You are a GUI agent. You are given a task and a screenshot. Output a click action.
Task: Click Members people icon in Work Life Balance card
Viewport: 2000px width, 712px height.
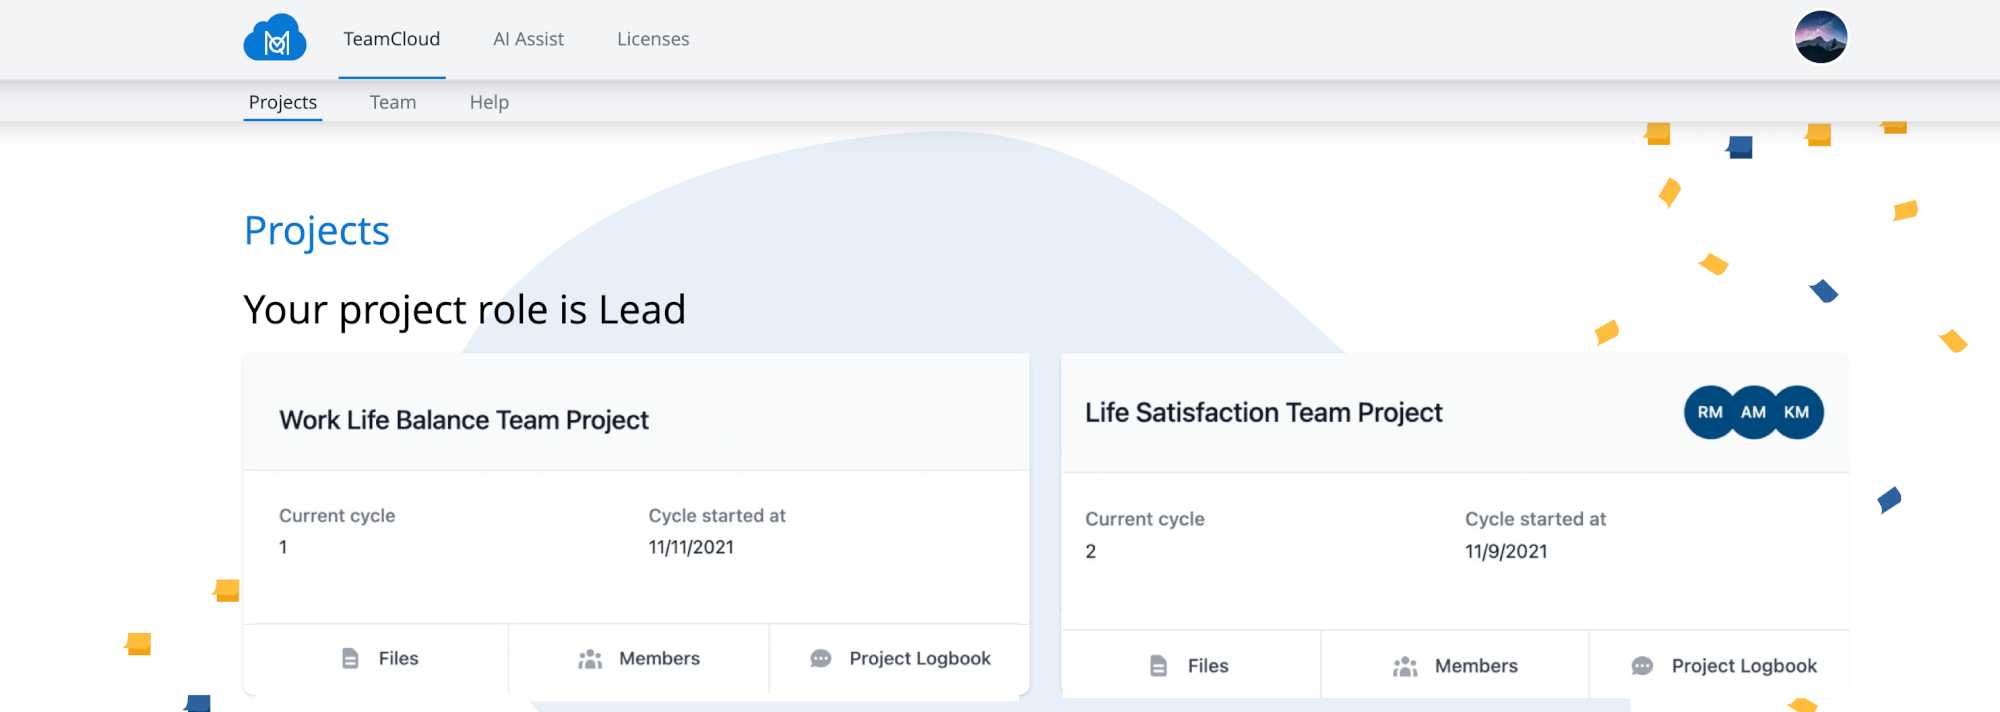point(590,659)
